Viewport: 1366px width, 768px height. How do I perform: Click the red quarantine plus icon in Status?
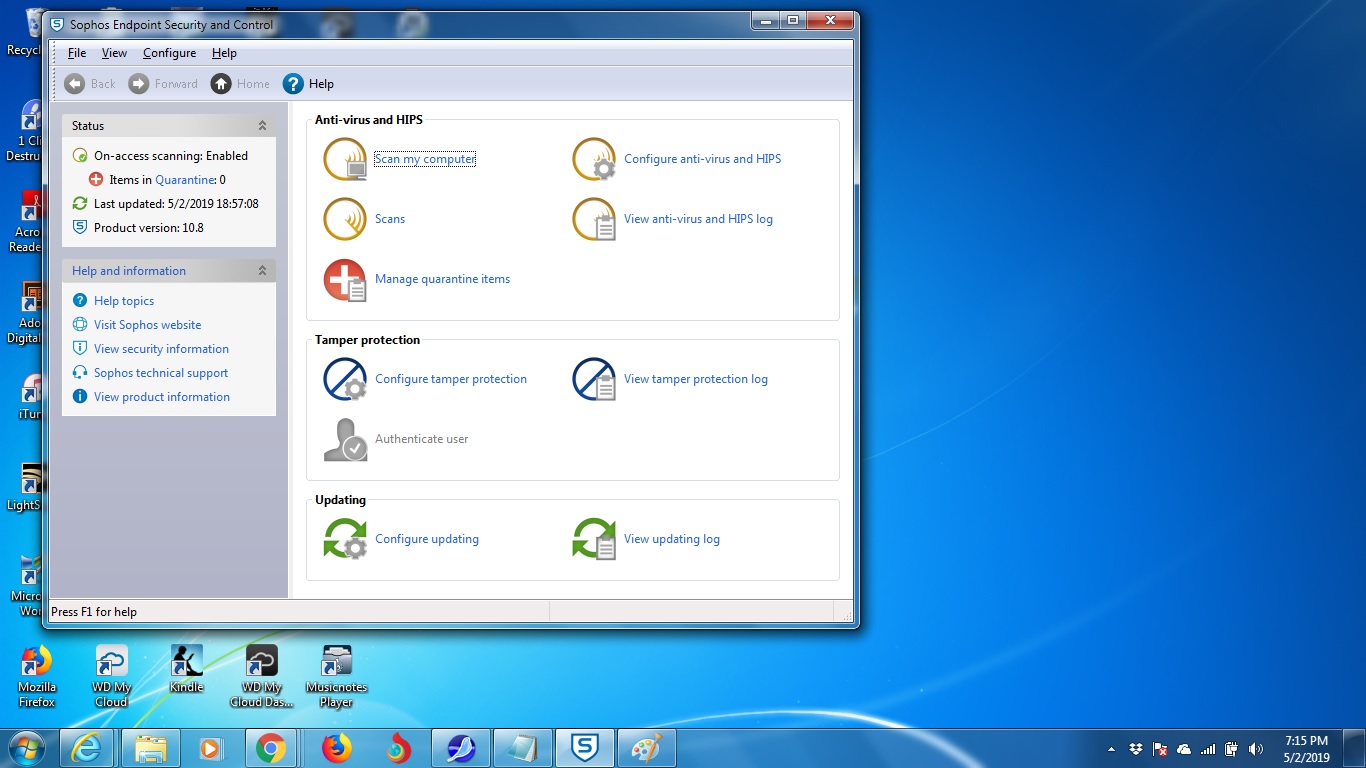pyautogui.click(x=96, y=180)
